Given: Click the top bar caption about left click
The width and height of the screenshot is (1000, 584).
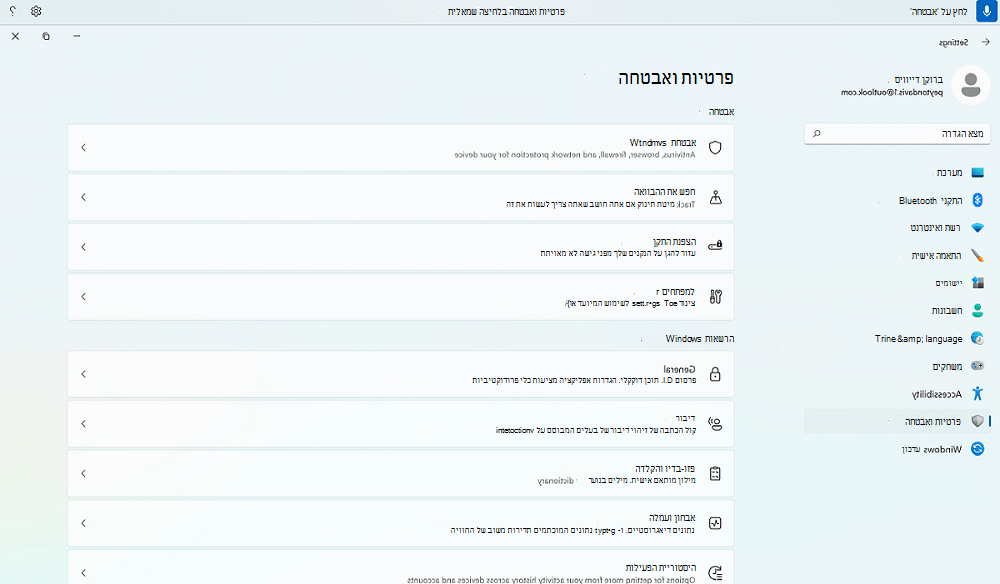Looking at the screenshot, I should [x=506, y=11].
